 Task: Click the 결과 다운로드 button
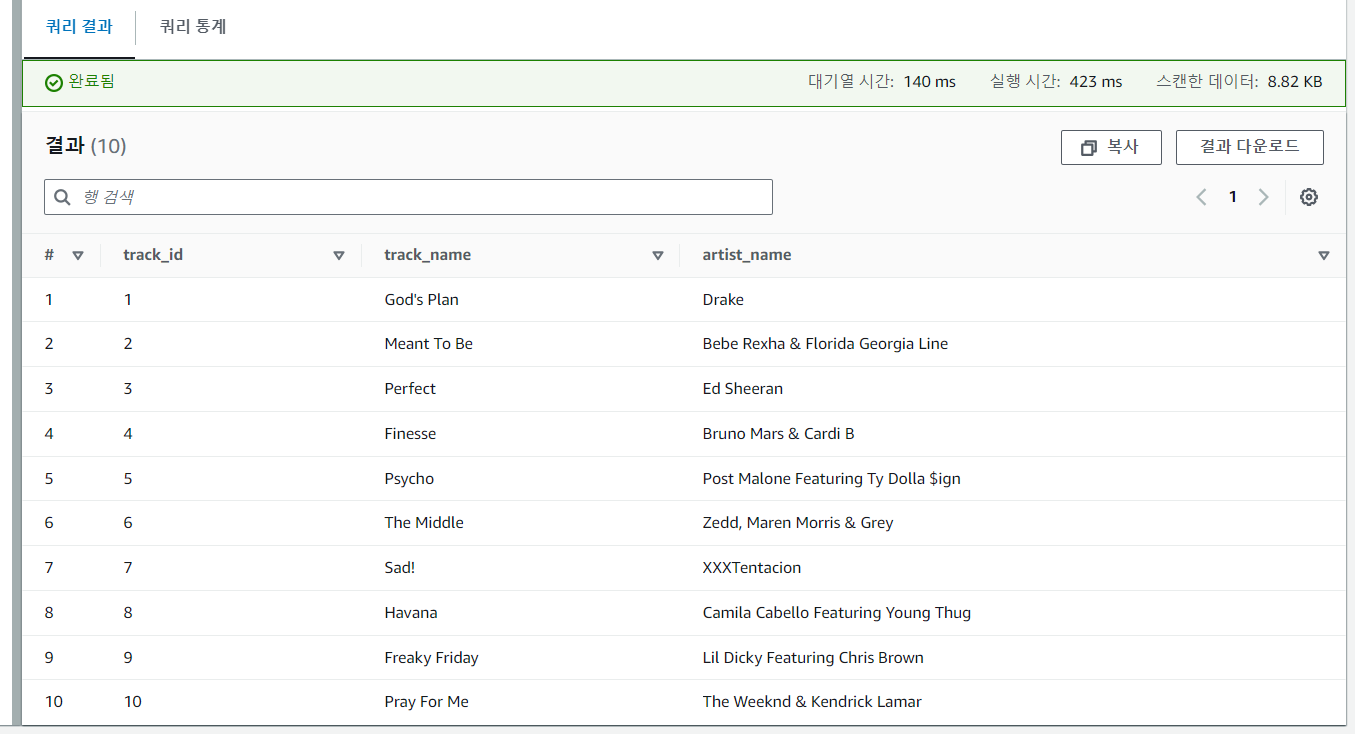tap(1250, 147)
